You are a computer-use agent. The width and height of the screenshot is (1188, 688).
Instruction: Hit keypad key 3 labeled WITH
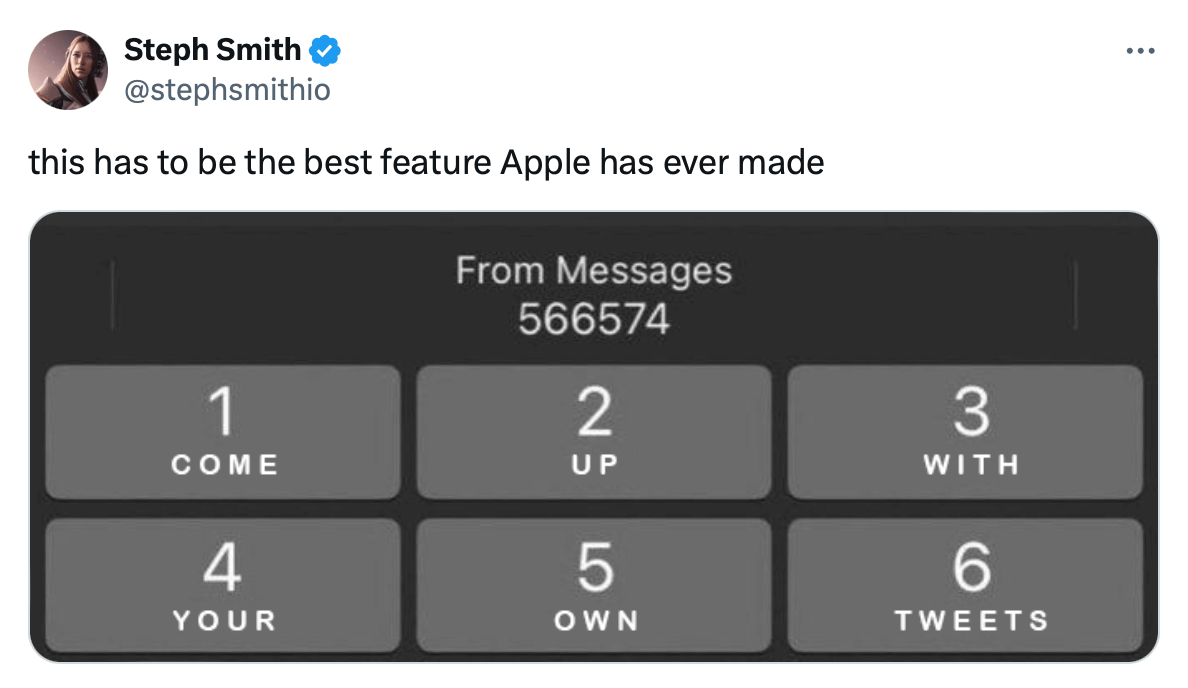[965, 431]
